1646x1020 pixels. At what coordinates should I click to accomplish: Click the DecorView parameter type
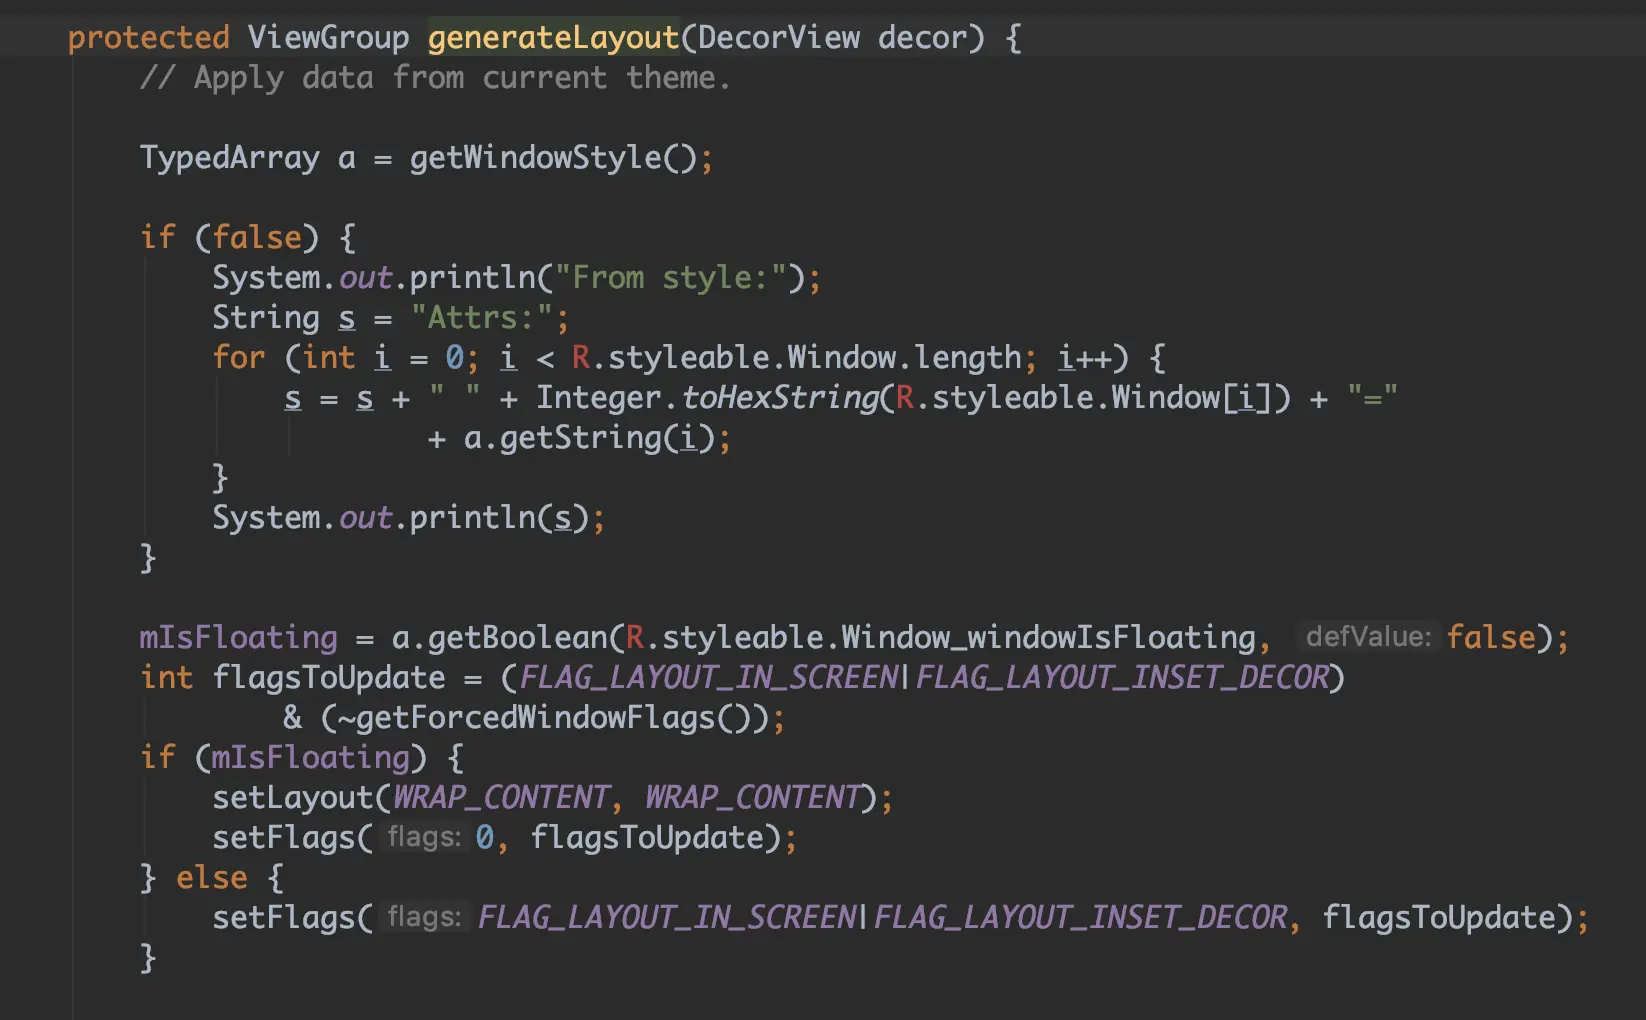778,38
